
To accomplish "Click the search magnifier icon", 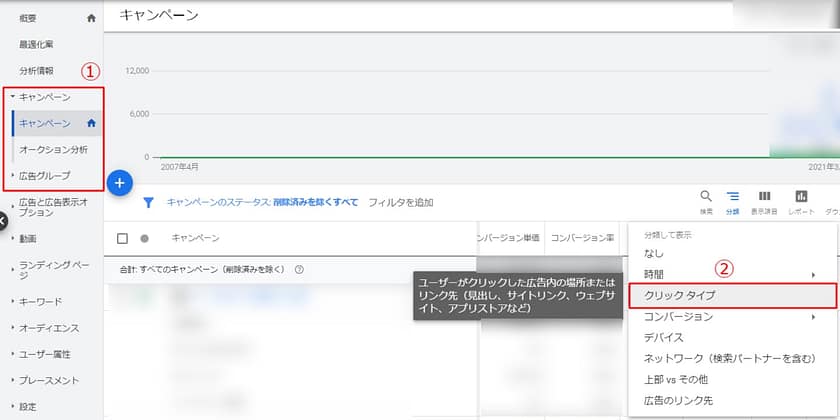I will [706, 197].
